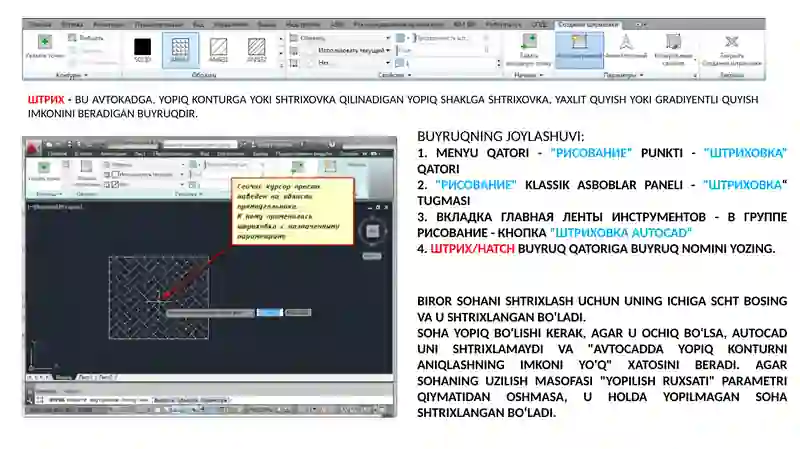
Task: Open the Вставка ribbon tab
Action: [x=72, y=24]
